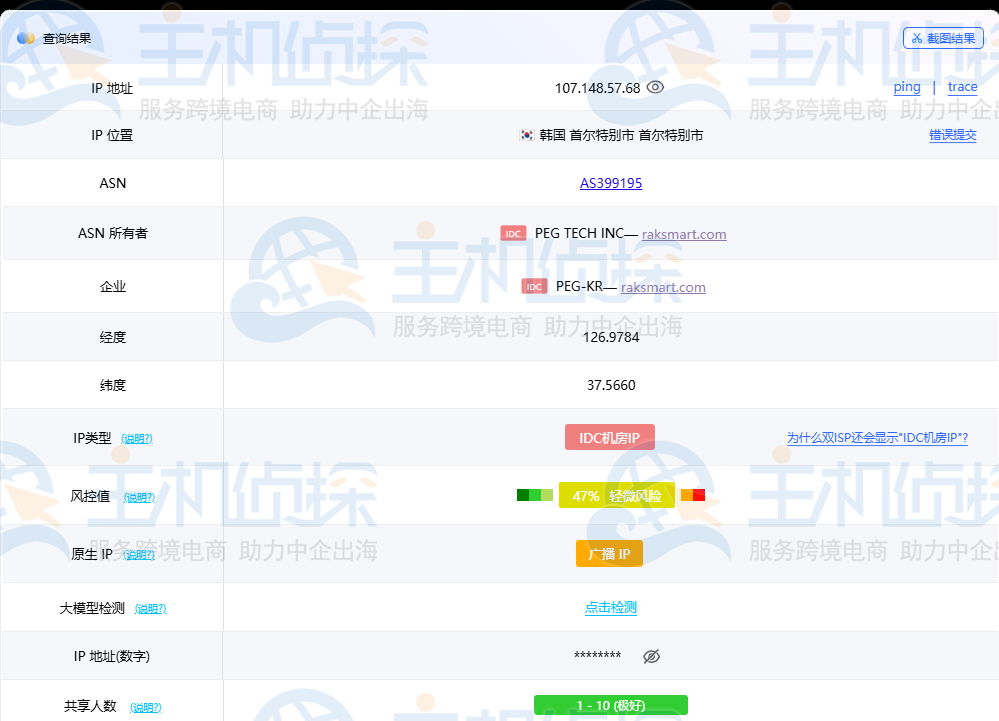Toggle the eye icon to hide the IP address
Viewport: 999px width, 721px height.
tap(655, 87)
